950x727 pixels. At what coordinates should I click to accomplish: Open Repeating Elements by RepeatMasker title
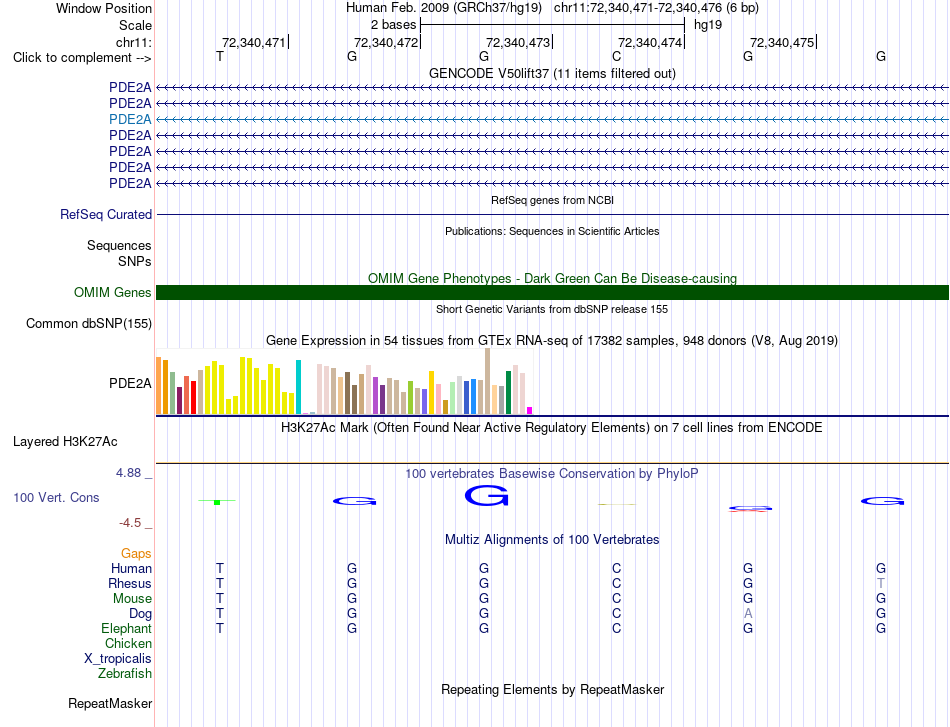coord(552,690)
